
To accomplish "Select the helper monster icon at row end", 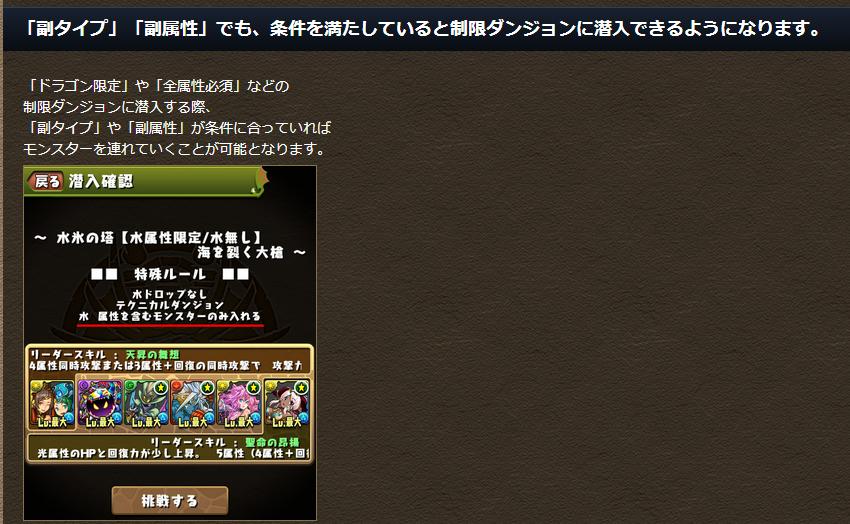I will 287,404.
